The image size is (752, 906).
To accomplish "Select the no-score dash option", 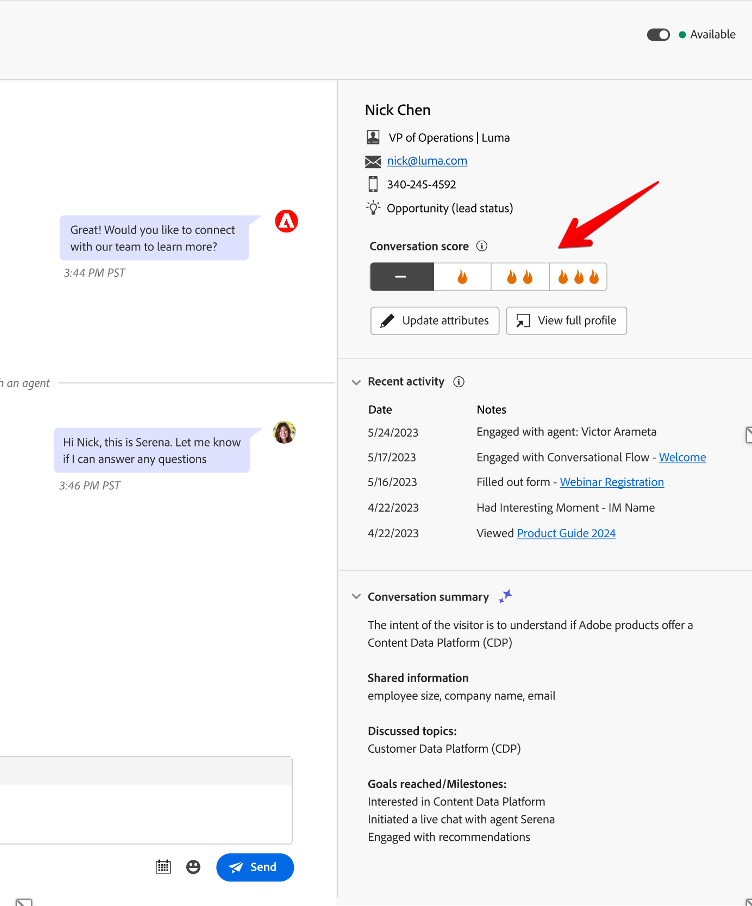I will coord(402,277).
